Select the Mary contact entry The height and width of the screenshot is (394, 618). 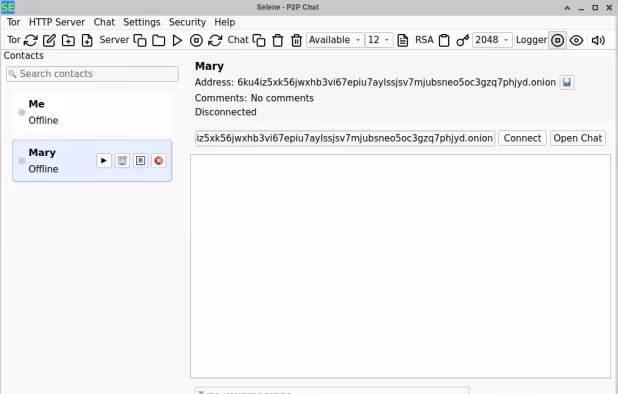tap(92, 161)
